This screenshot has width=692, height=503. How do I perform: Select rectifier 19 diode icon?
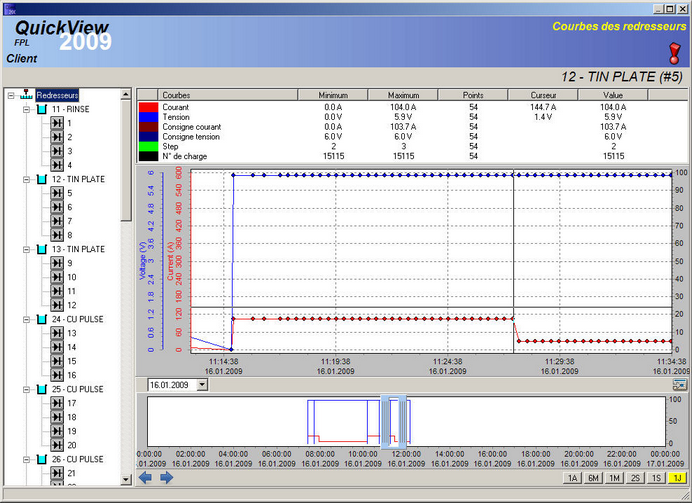tap(57, 431)
